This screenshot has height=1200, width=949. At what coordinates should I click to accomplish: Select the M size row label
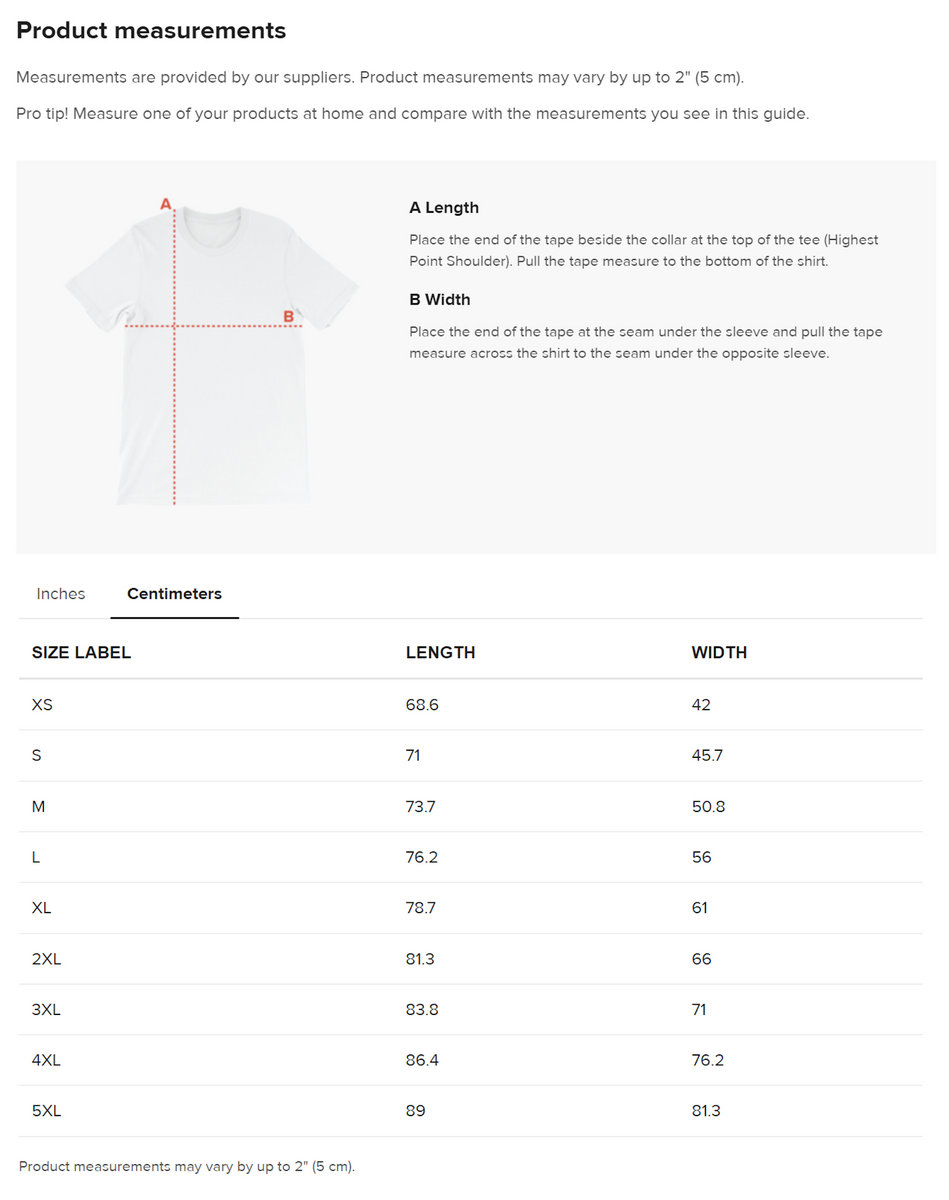39,807
